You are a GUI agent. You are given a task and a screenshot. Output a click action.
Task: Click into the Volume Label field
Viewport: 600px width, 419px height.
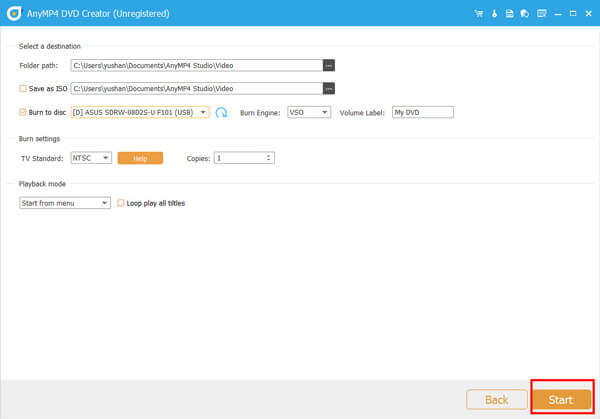(423, 112)
